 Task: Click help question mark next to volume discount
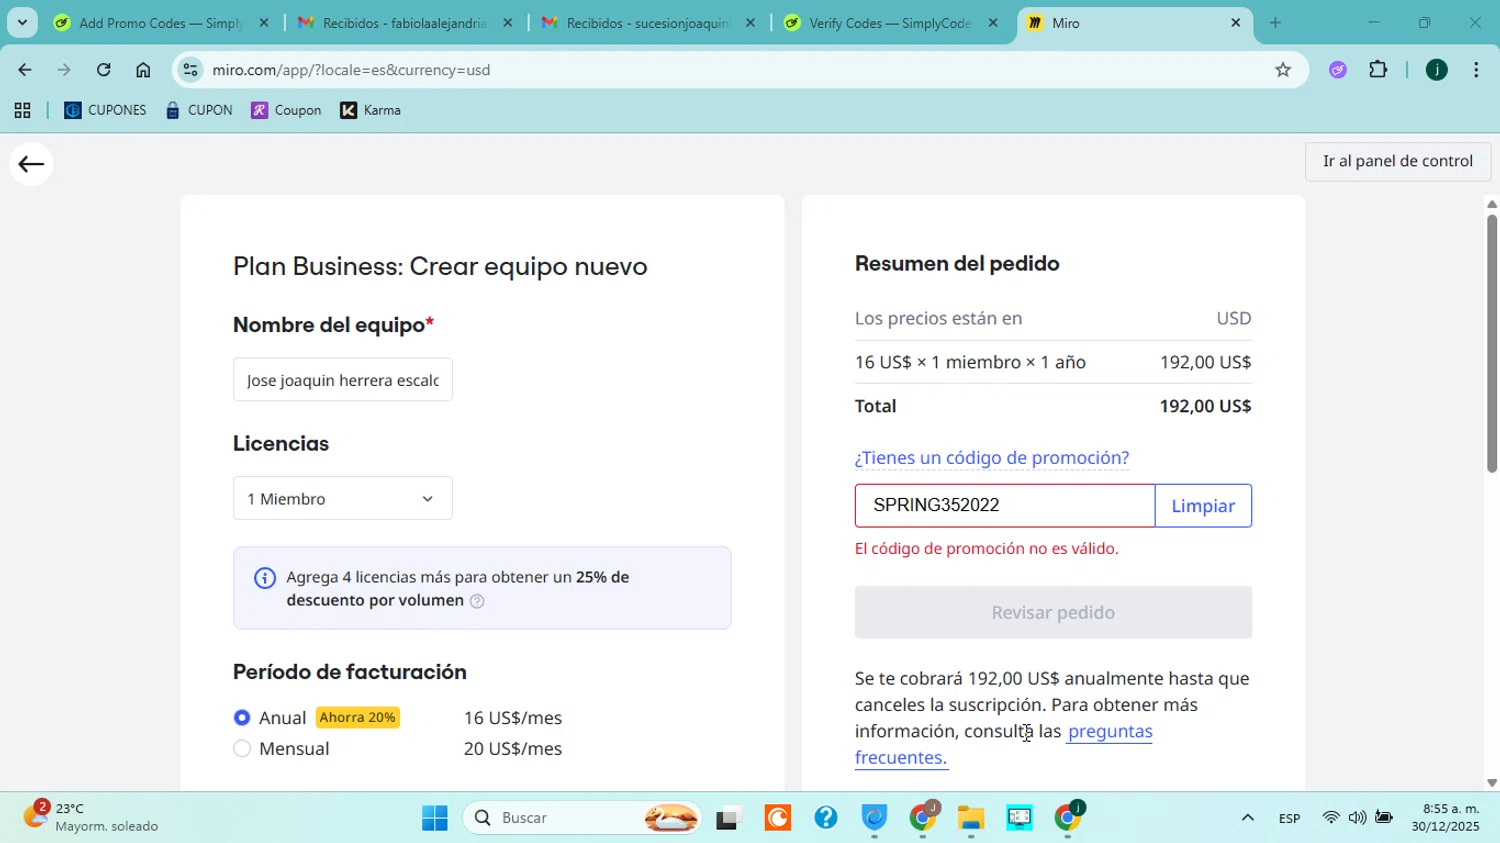point(477,601)
